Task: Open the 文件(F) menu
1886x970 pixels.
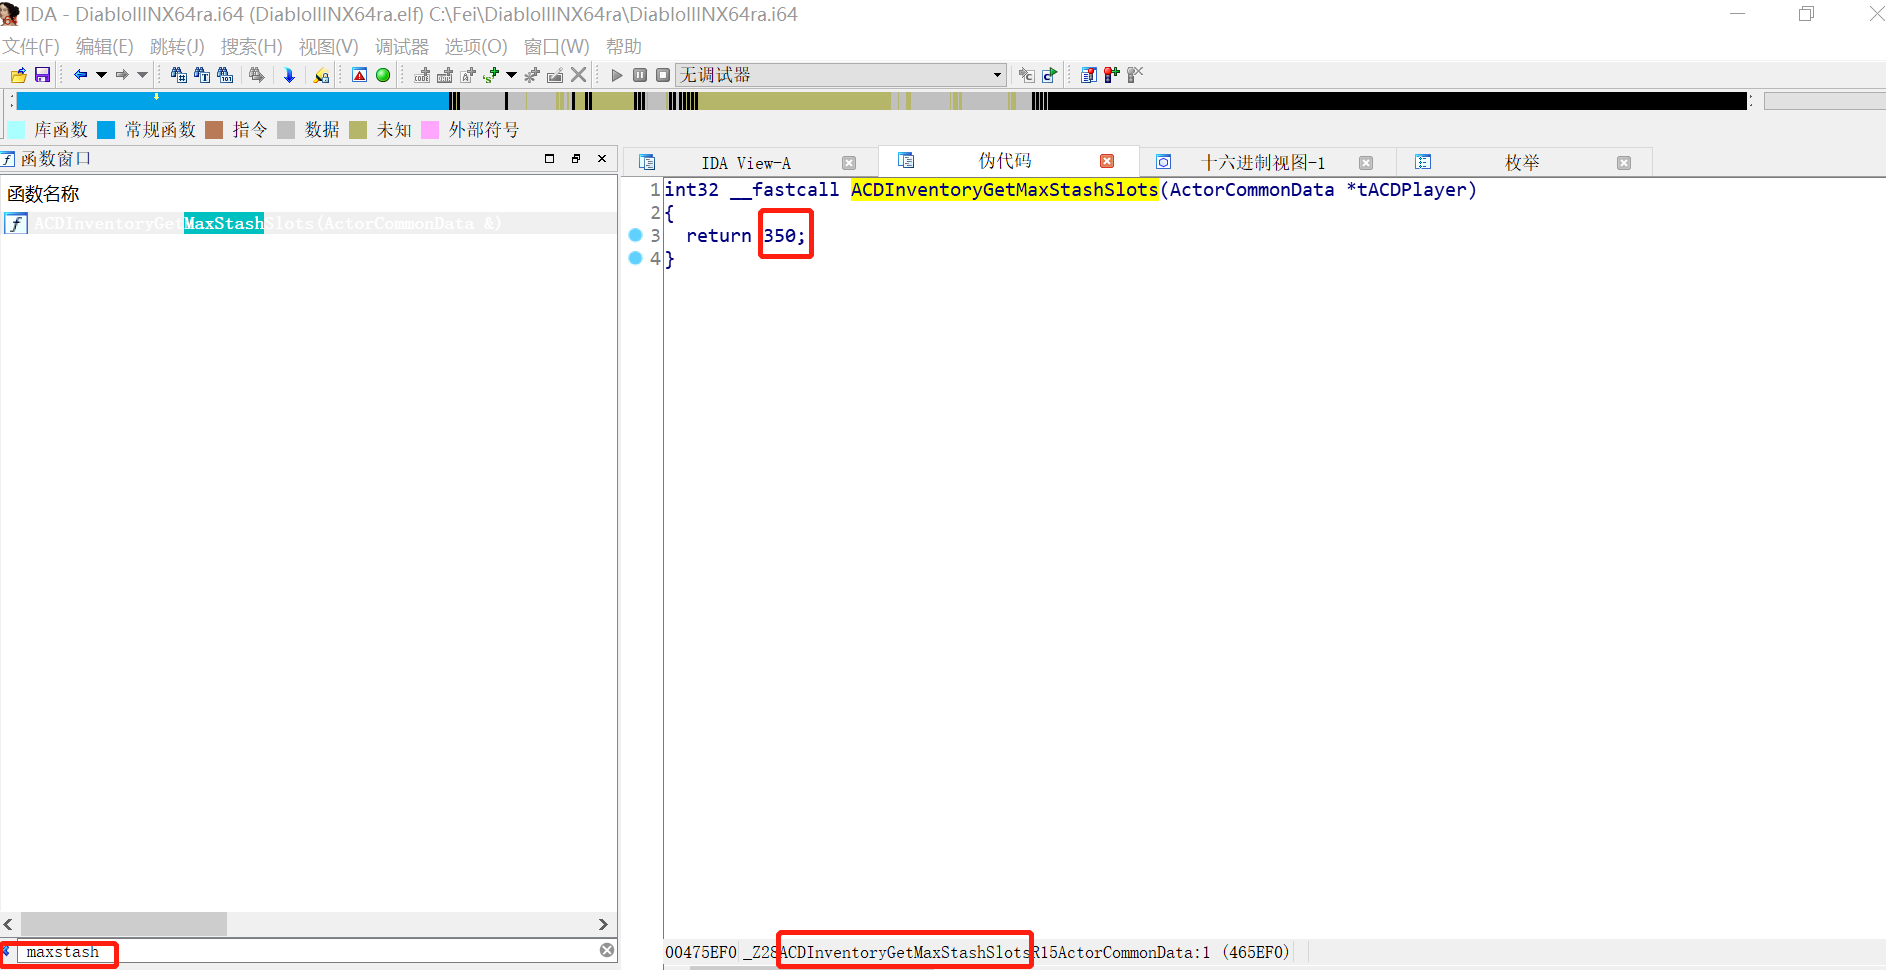Action: [31, 46]
